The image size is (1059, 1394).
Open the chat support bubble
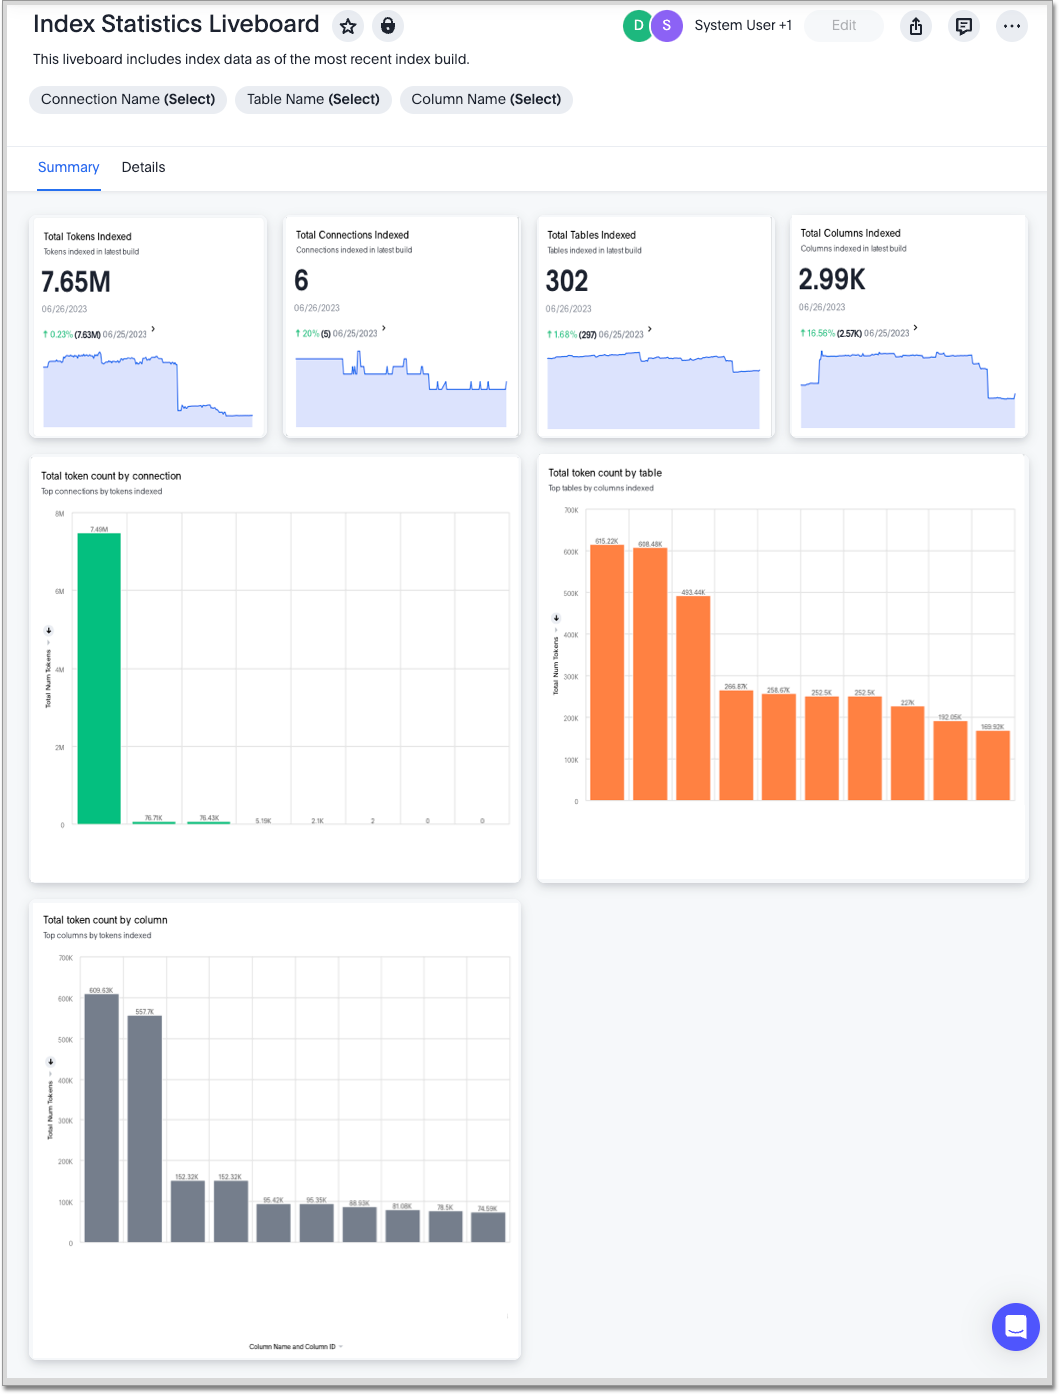click(x=1015, y=1327)
